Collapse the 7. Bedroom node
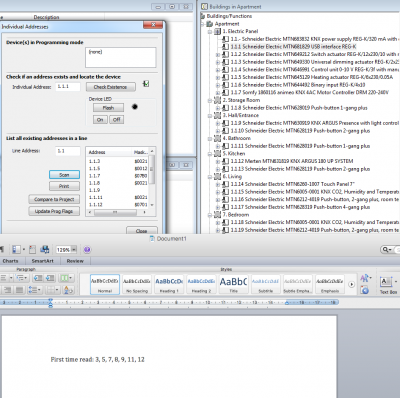The image size is (400, 398). pos(210,215)
